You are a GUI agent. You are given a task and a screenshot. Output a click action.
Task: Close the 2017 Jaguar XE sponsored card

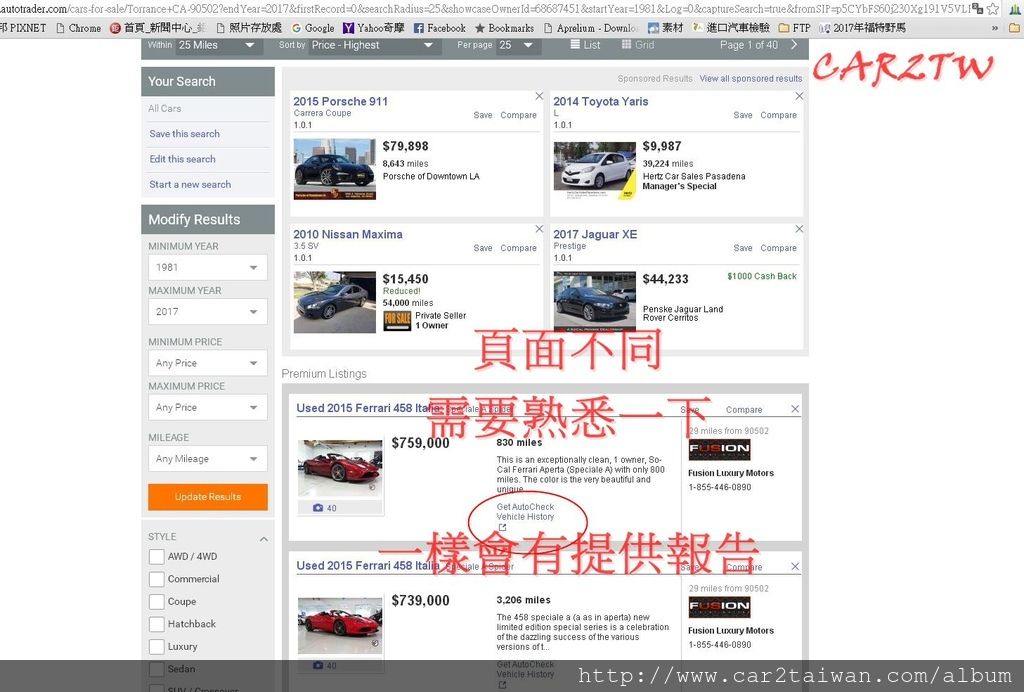[799, 229]
